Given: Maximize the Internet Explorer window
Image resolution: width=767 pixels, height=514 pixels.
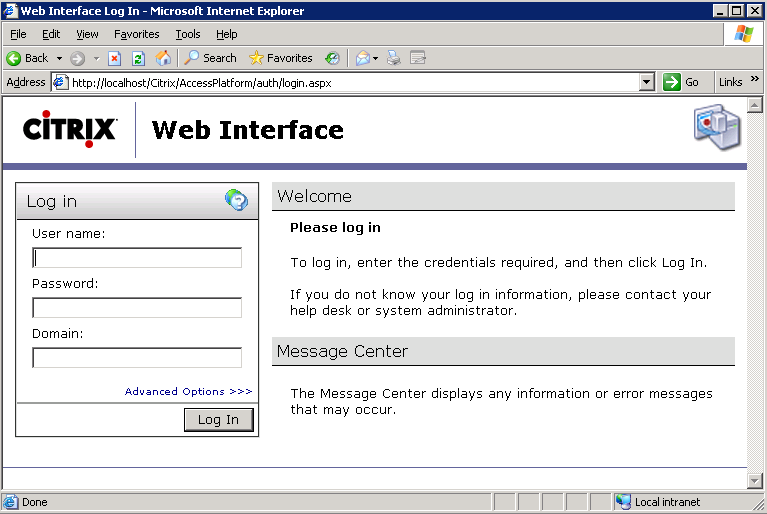Looking at the screenshot, I should (x=736, y=11).
